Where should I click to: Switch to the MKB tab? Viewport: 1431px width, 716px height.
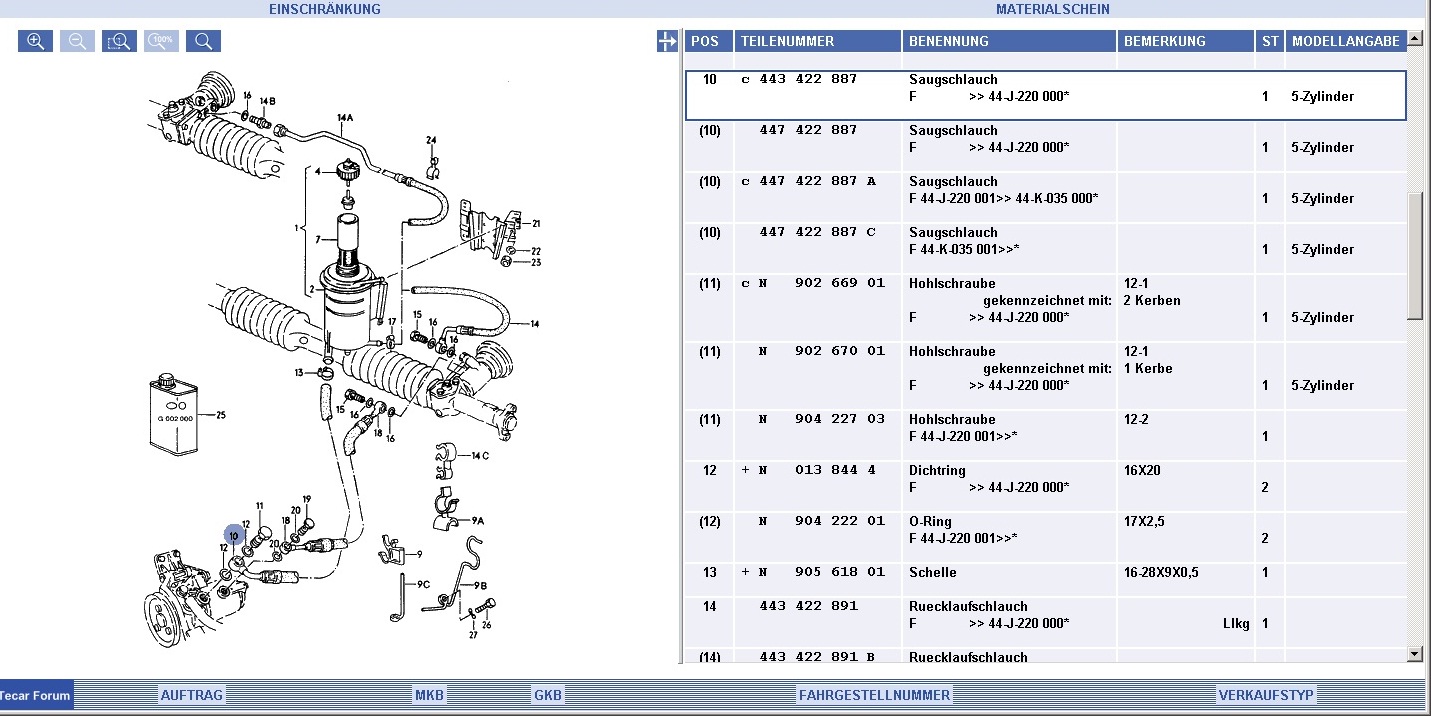(x=429, y=695)
